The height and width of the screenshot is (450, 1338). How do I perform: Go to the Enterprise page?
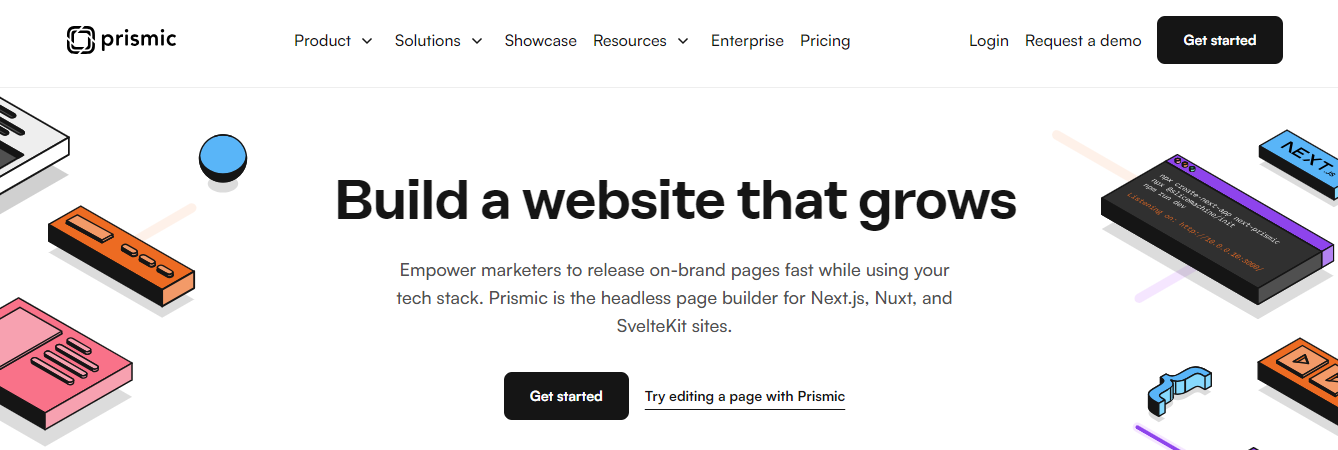pos(747,41)
